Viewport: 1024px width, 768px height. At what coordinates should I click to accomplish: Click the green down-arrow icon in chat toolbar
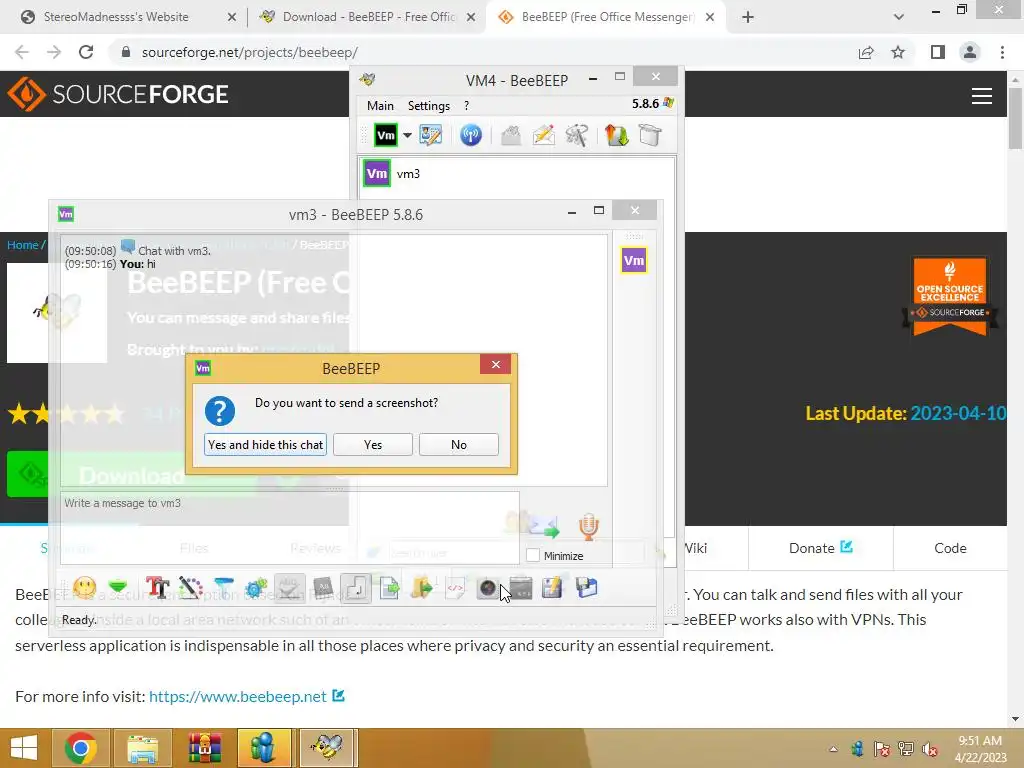(x=118, y=588)
